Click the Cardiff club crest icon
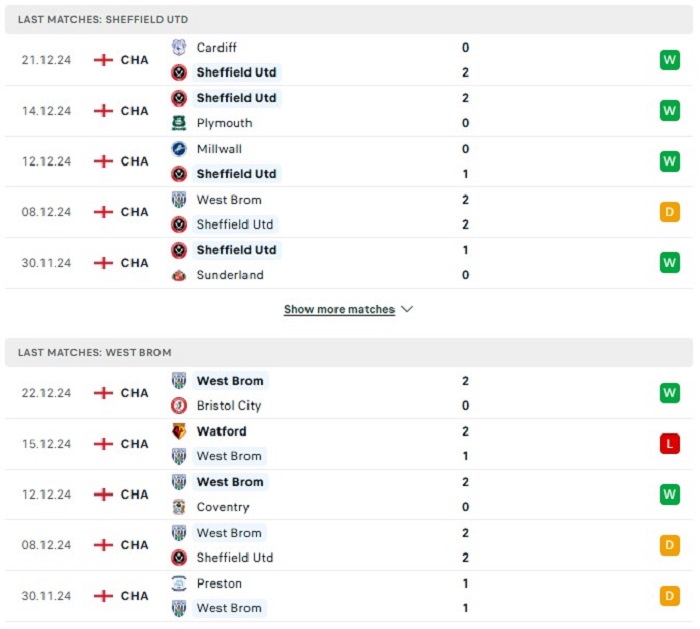 point(179,47)
